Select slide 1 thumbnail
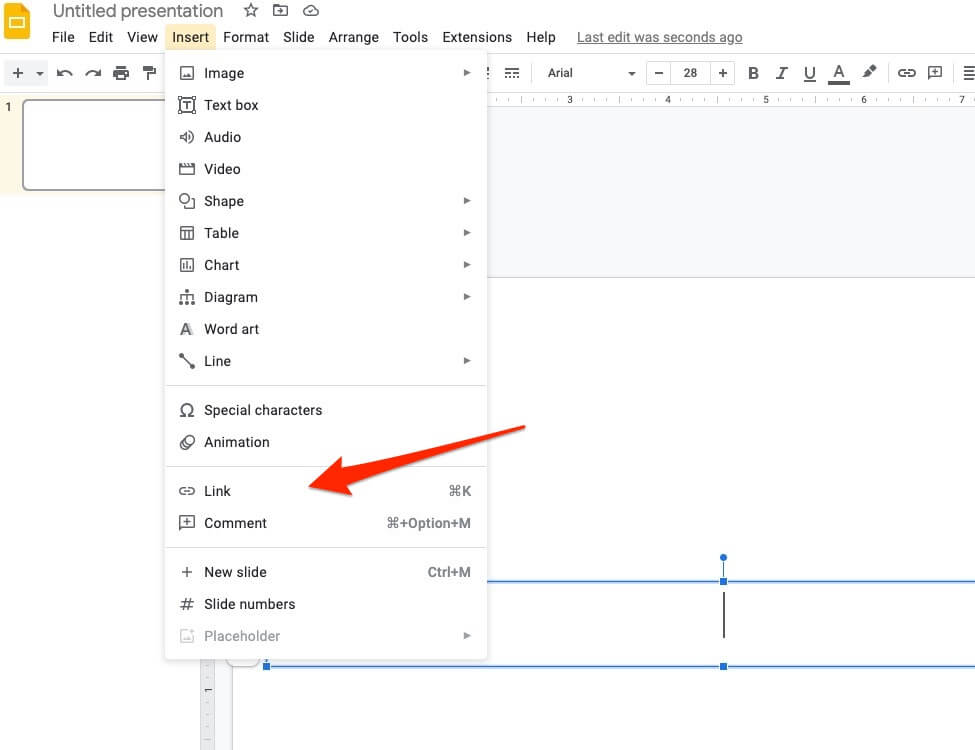The width and height of the screenshot is (975, 750). pos(93,144)
